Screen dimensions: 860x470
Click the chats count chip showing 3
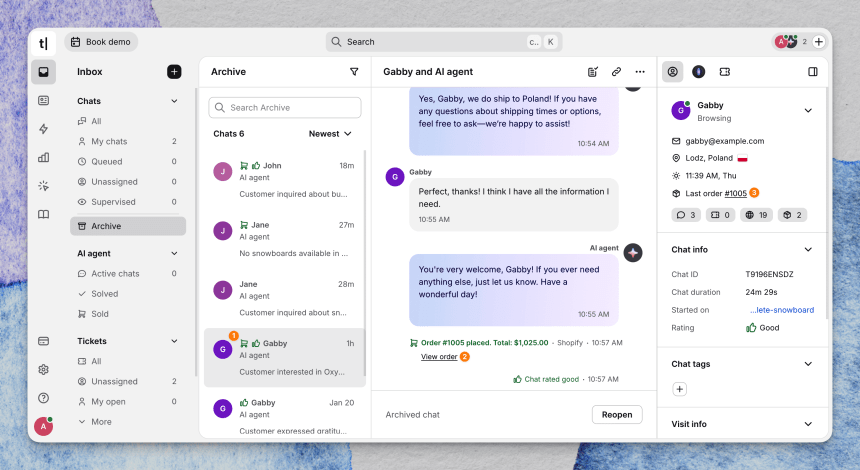coord(686,215)
